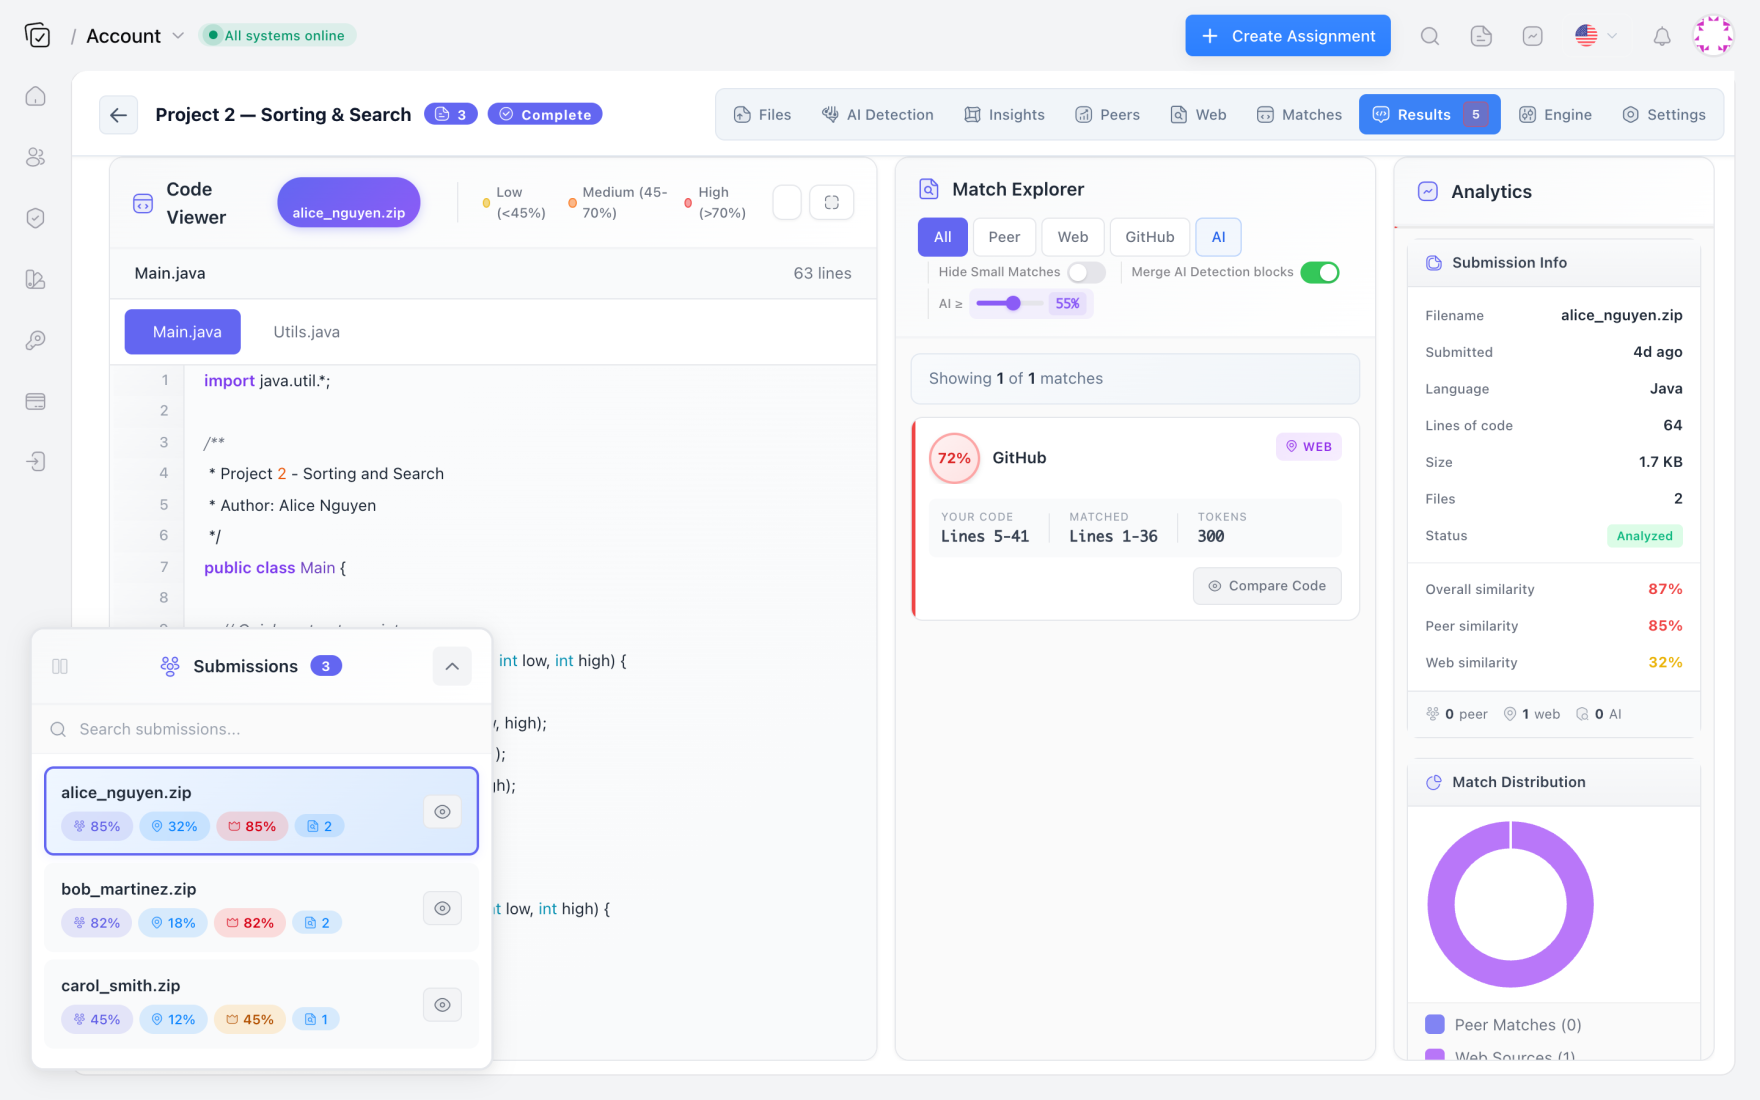The height and width of the screenshot is (1100, 1760).
Task: Click the key icon in the sidebar
Action: point(36,340)
